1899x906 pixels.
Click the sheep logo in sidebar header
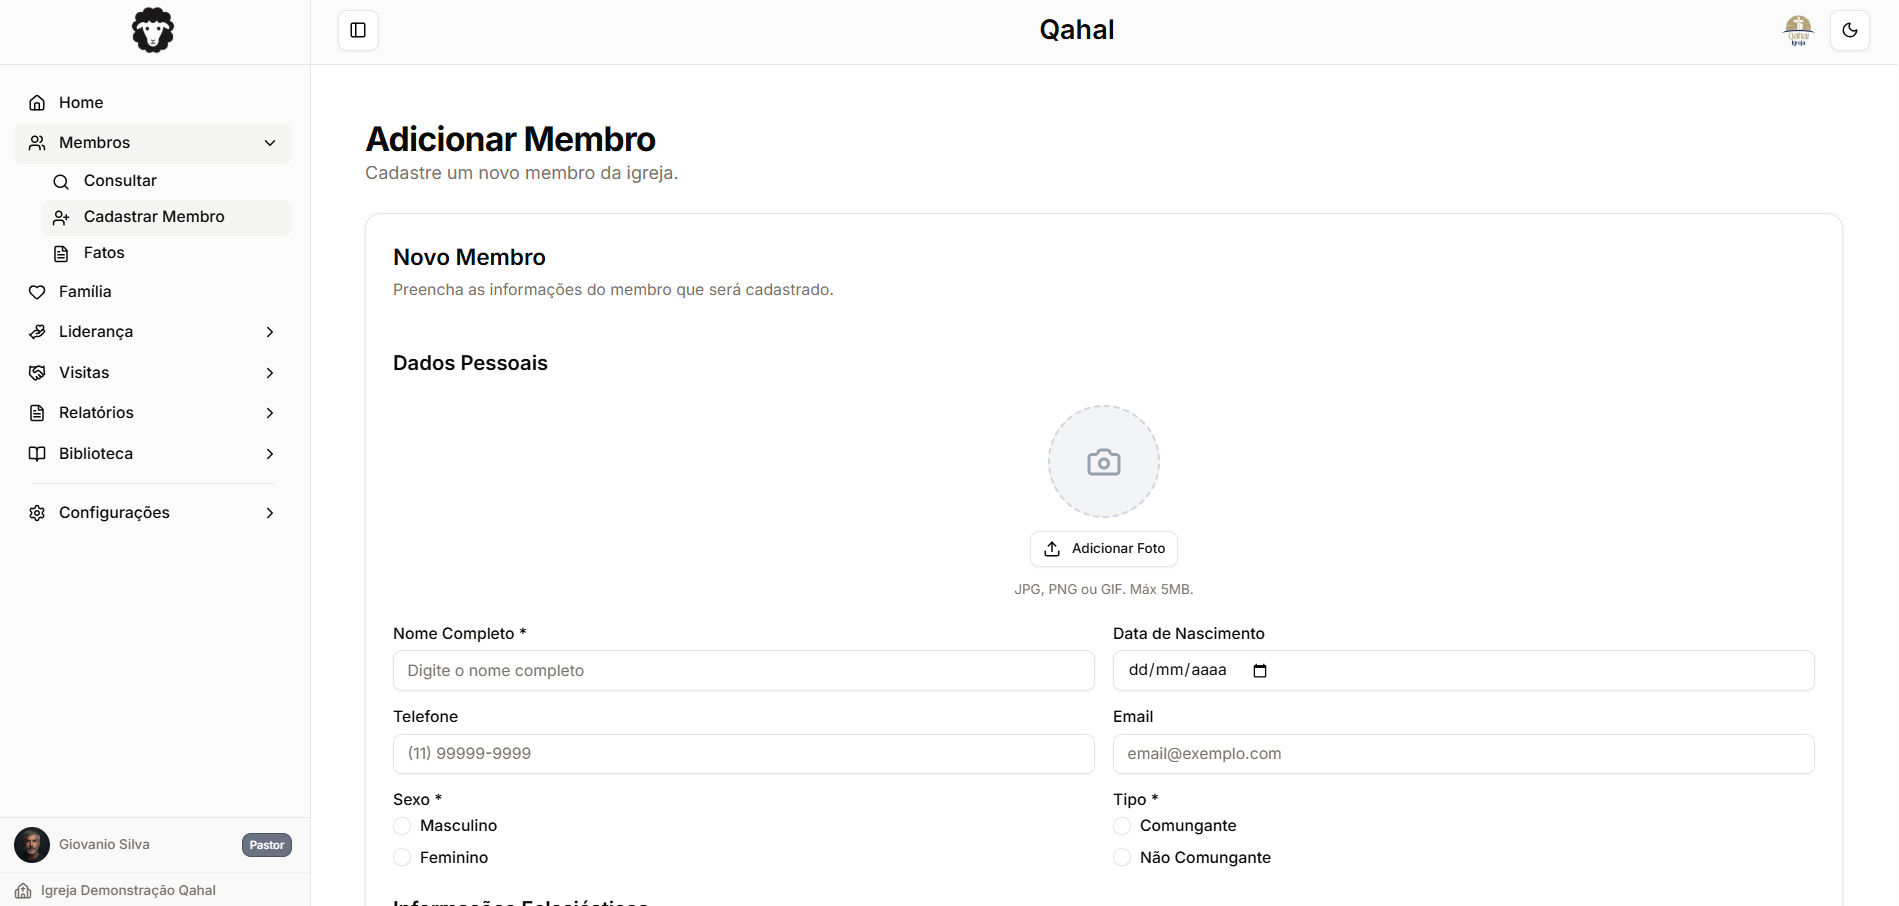point(153,30)
